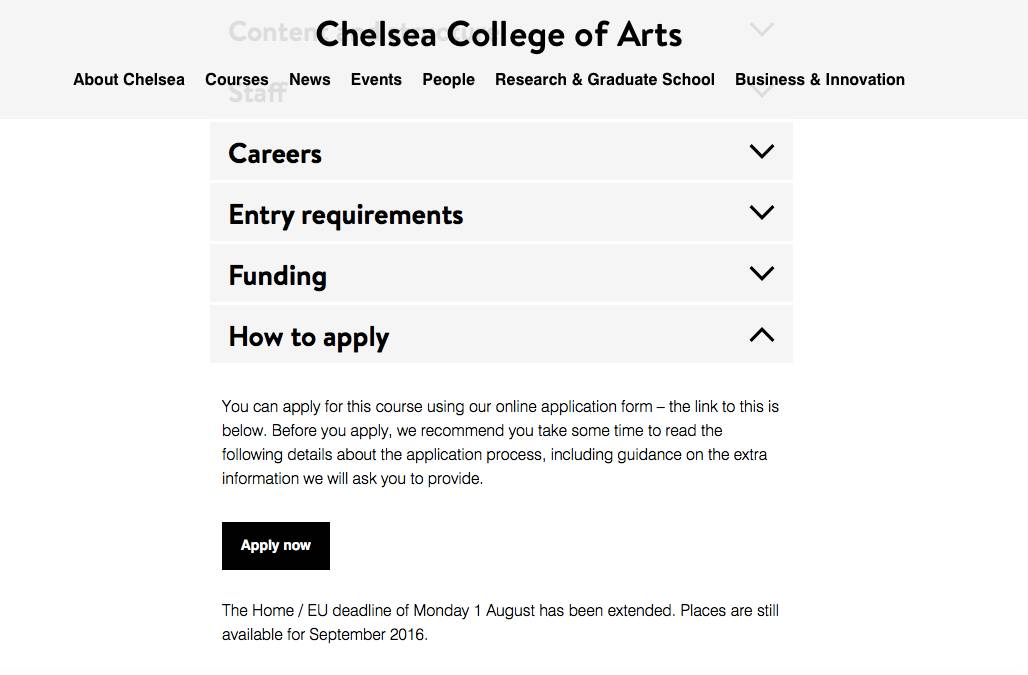Open Research & Graduate School menu

[x=605, y=80]
